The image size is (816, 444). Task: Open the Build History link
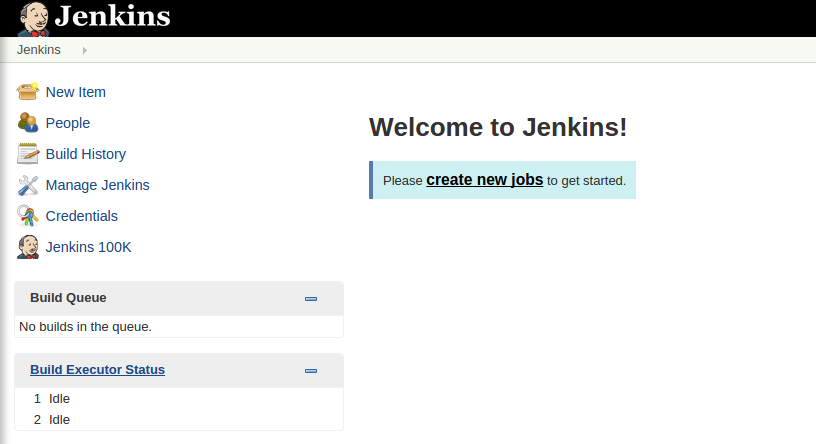tap(86, 154)
